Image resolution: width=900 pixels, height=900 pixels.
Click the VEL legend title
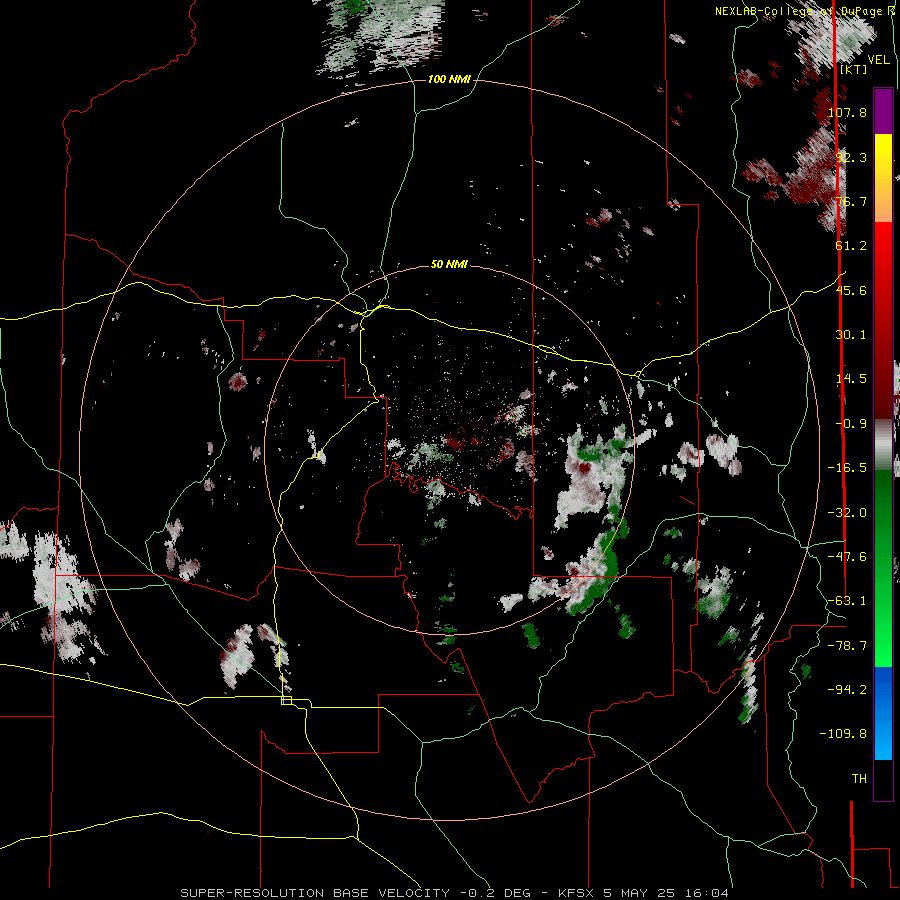[x=878, y=60]
